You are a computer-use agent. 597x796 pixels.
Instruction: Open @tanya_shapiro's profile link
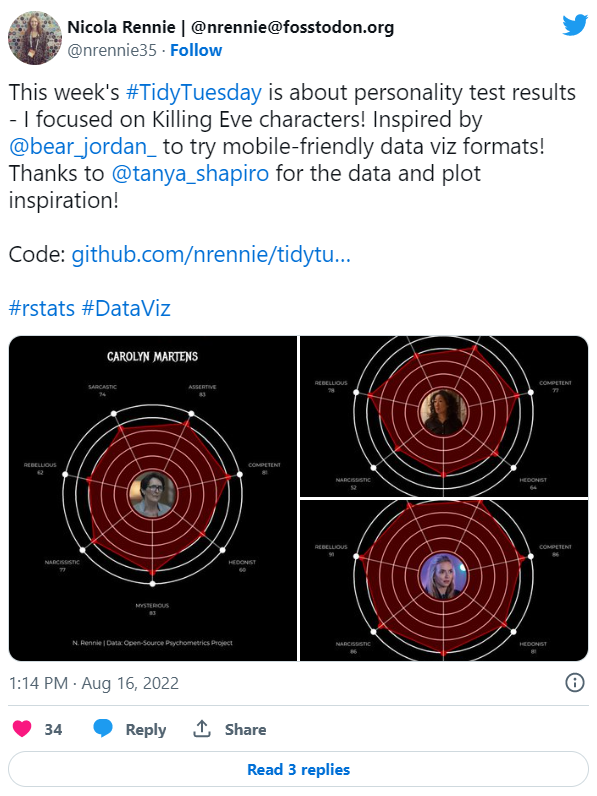190,173
